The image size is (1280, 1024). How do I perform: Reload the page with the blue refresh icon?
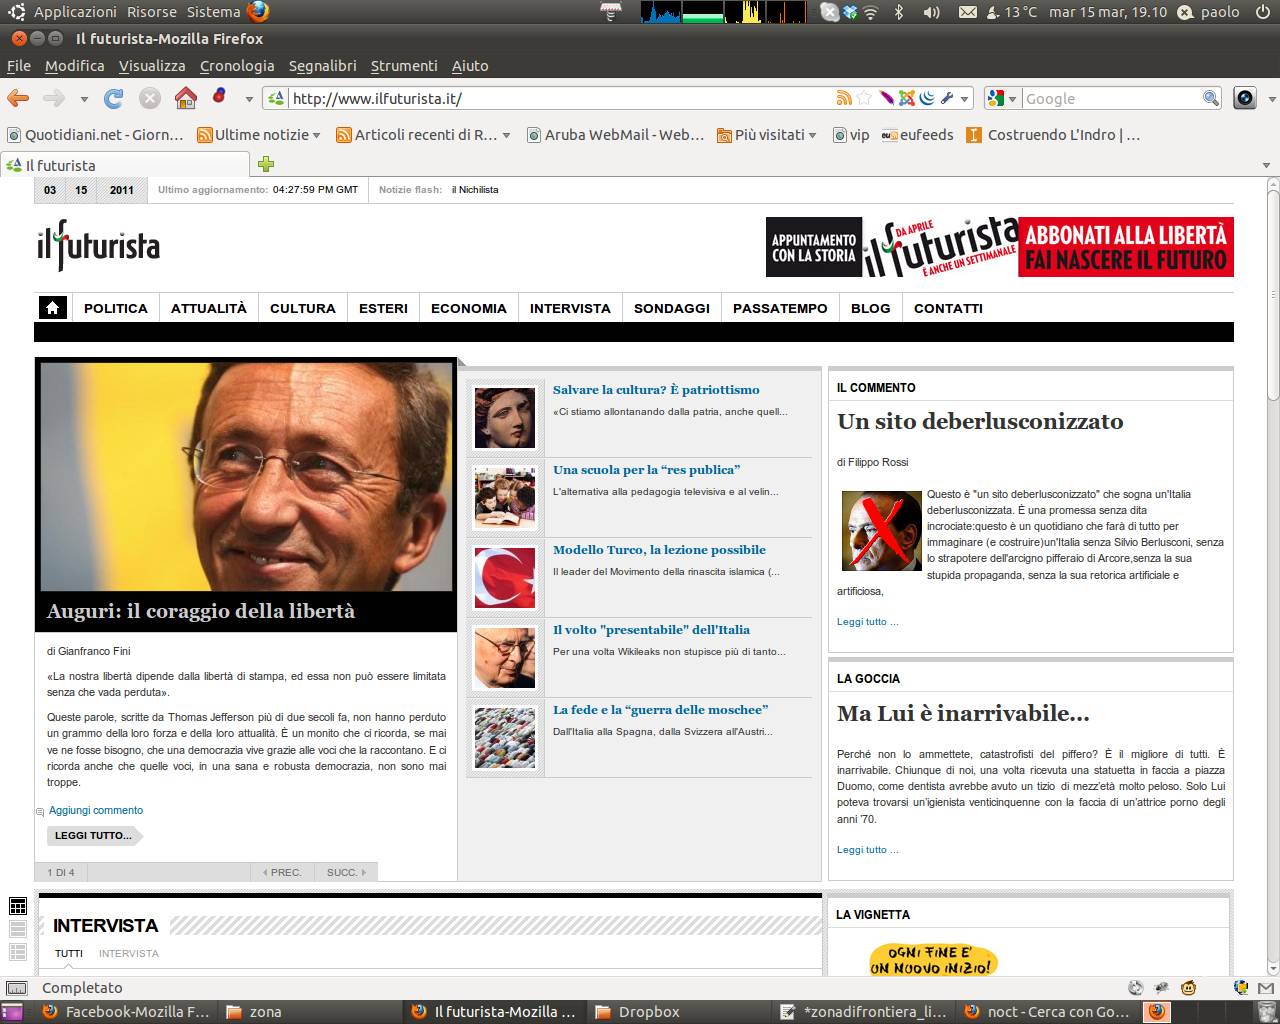pos(114,98)
